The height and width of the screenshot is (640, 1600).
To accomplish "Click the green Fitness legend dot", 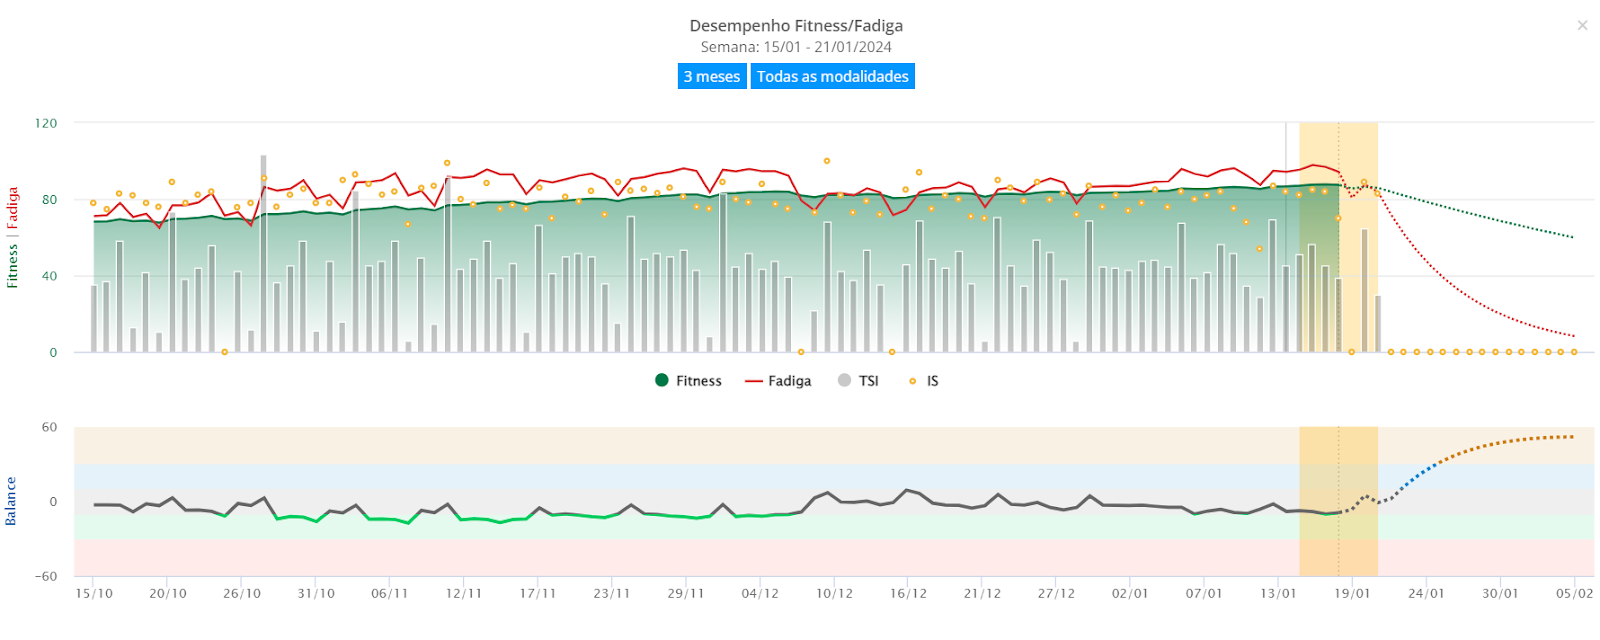I will (x=661, y=380).
